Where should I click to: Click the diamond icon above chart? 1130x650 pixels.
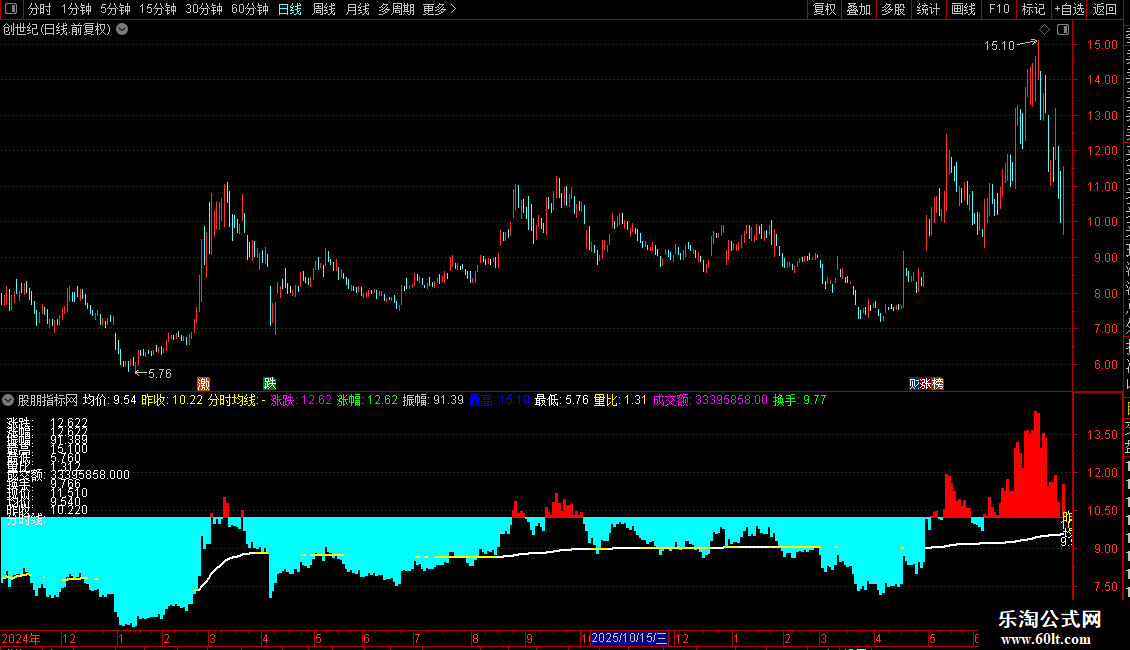1044,30
